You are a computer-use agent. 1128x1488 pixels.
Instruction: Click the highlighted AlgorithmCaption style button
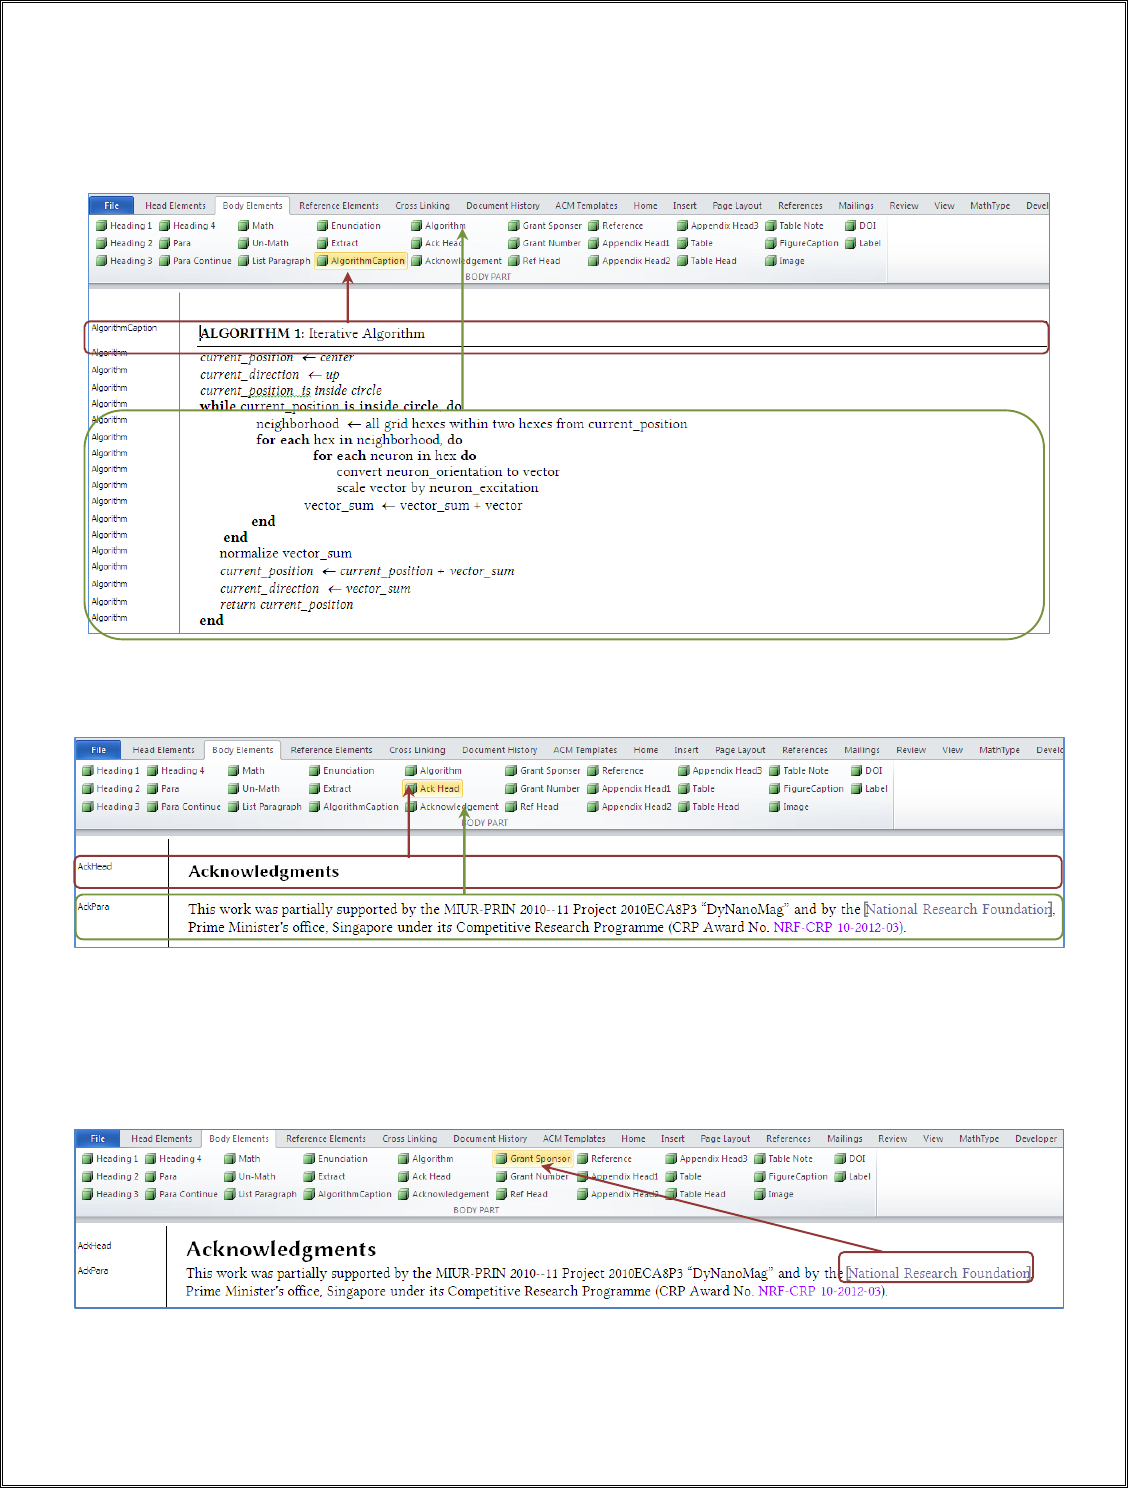click(x=361, y=261)
